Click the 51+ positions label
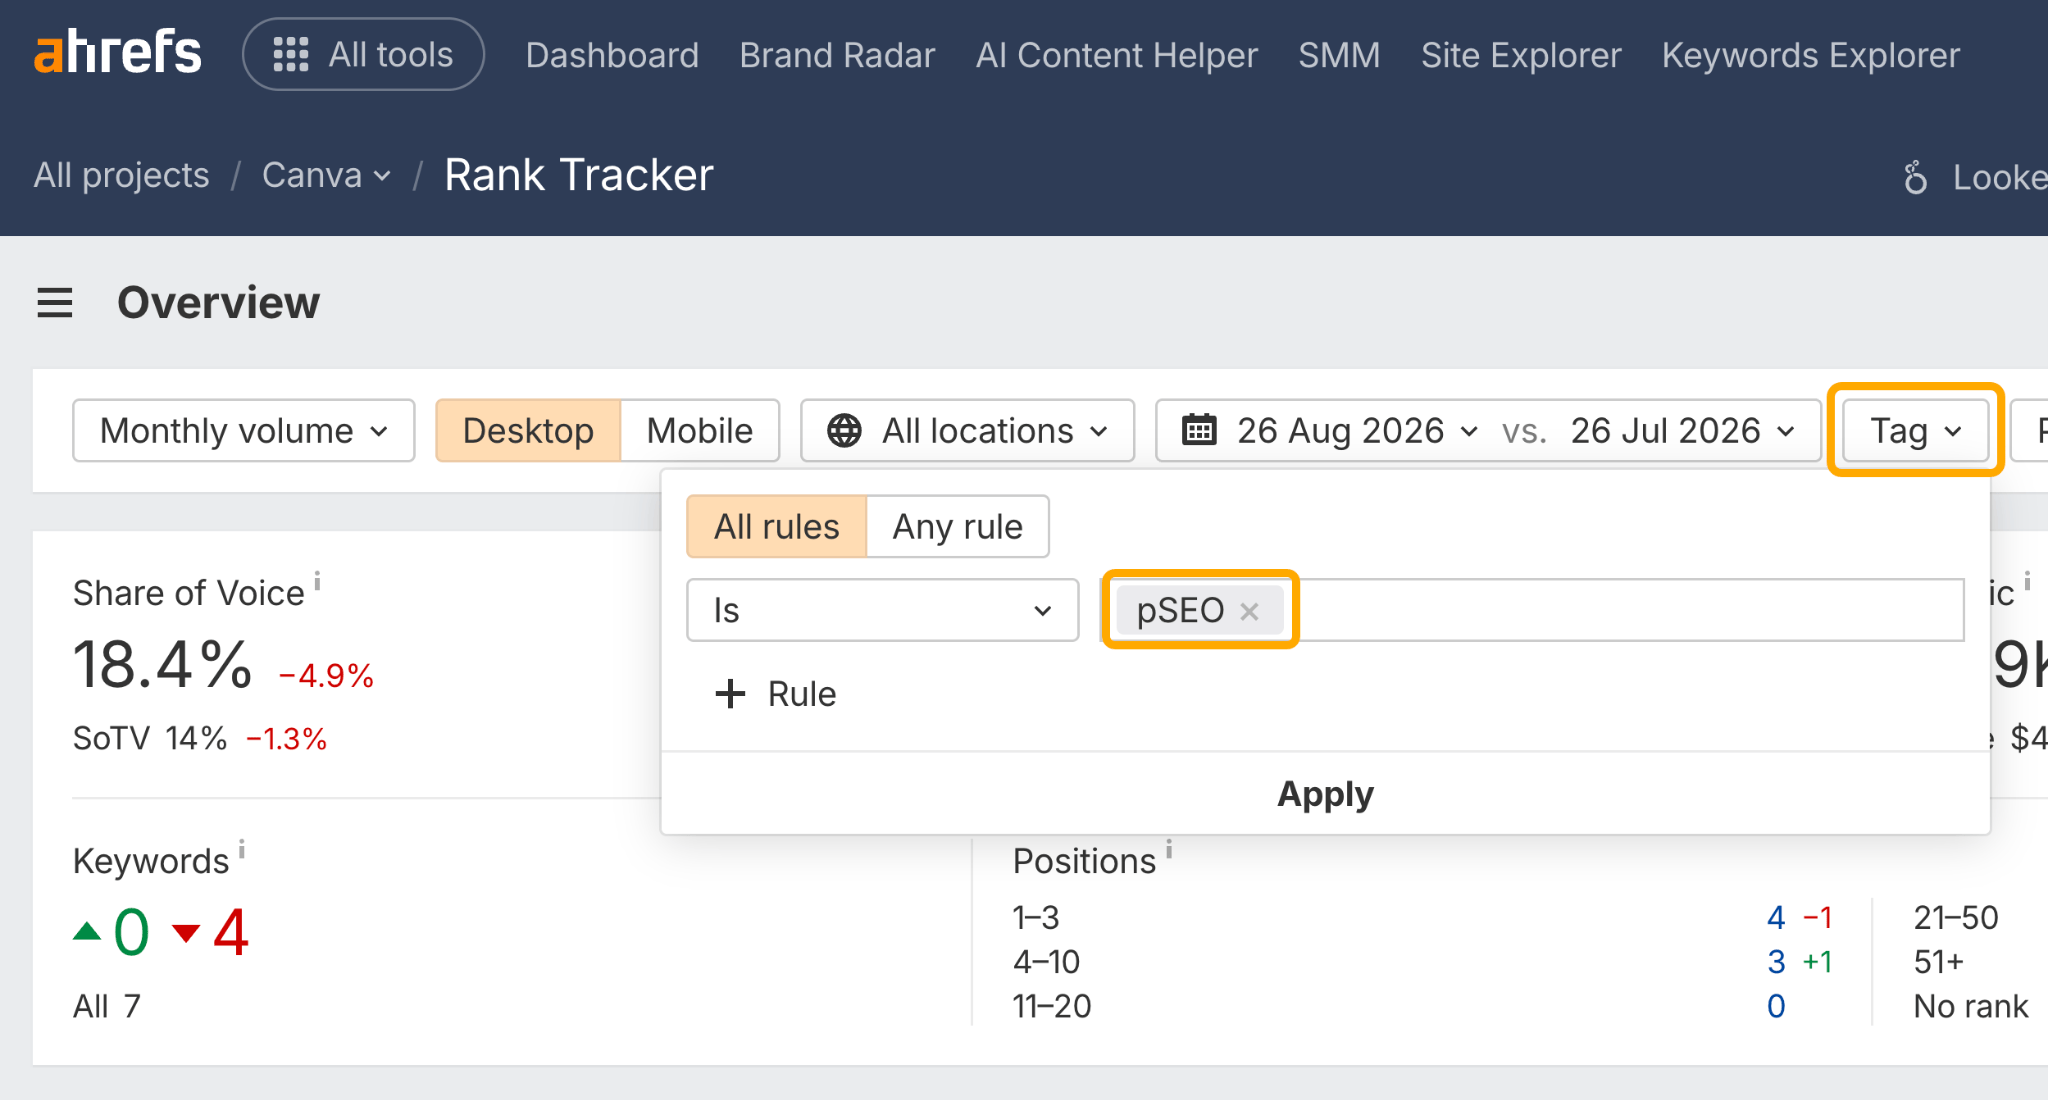The image size is (2048, 1100). point(1939,962)
